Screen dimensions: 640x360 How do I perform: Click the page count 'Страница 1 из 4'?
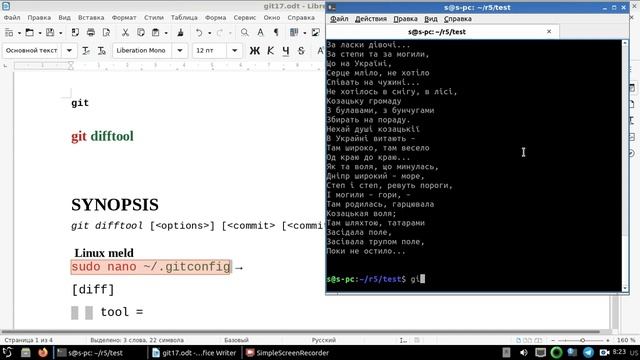click(x=29, y=340)
